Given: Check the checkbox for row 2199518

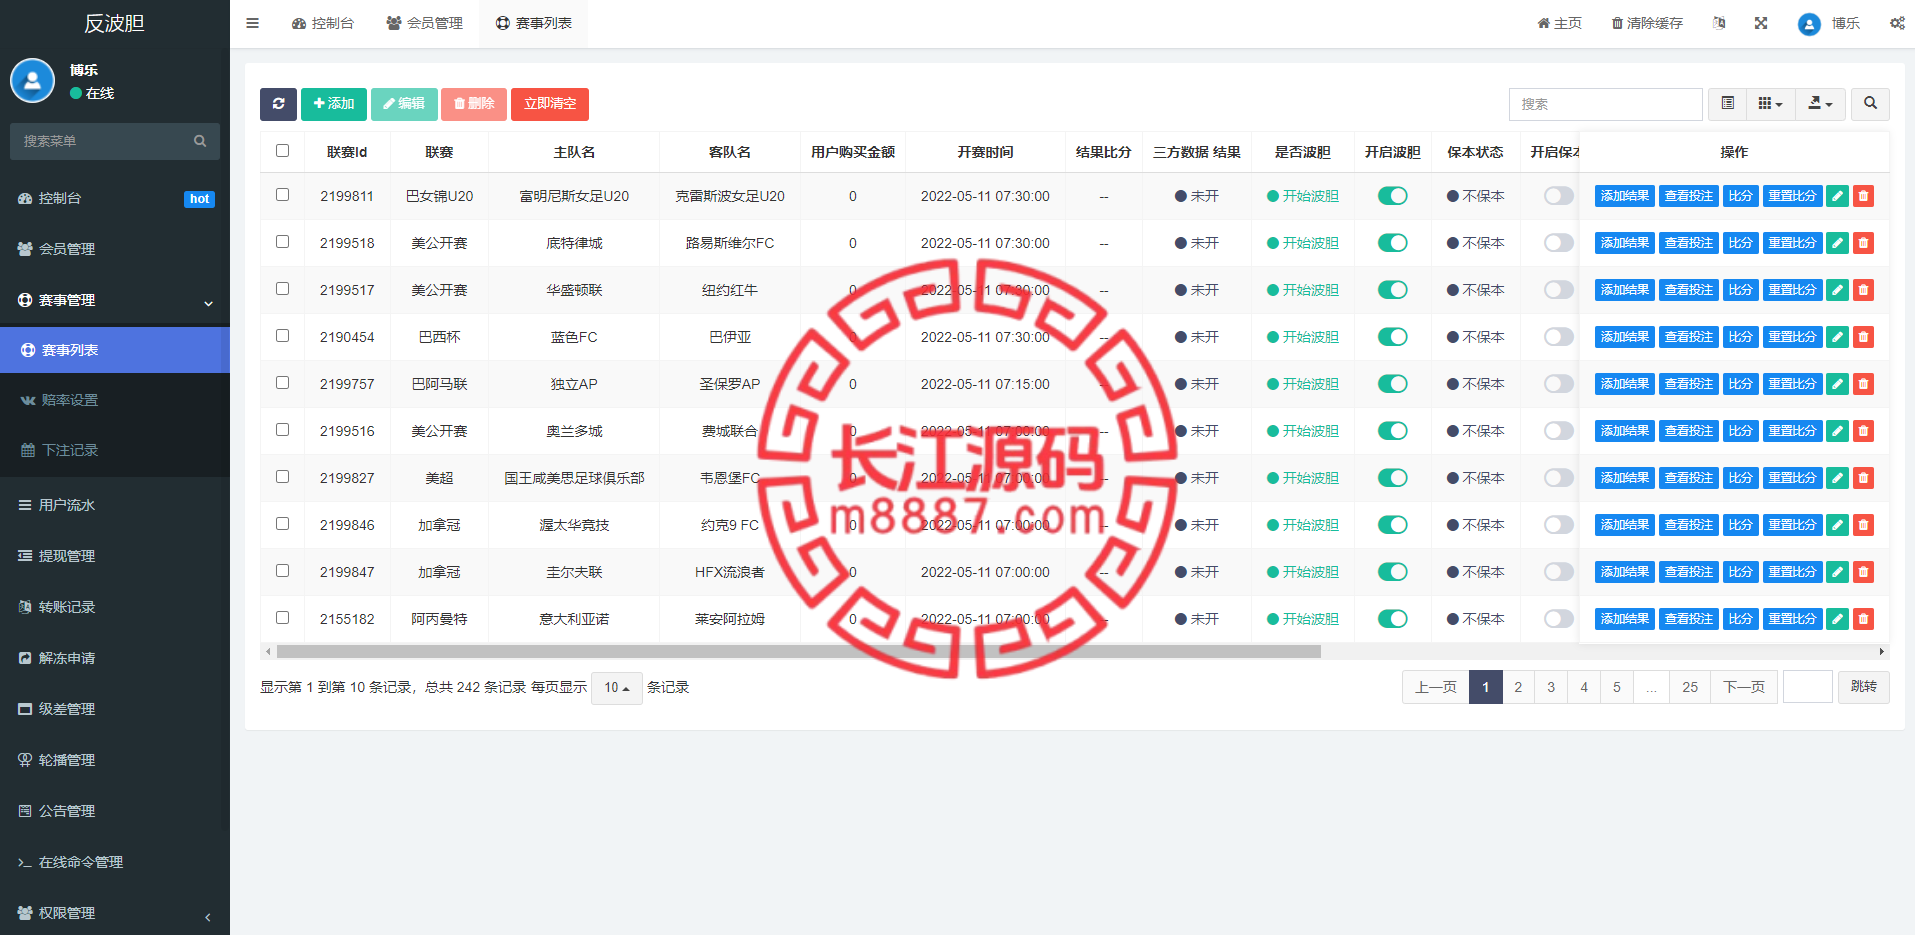Looking at the screenshot, I should pyautogui.click(x=282, y=242).
